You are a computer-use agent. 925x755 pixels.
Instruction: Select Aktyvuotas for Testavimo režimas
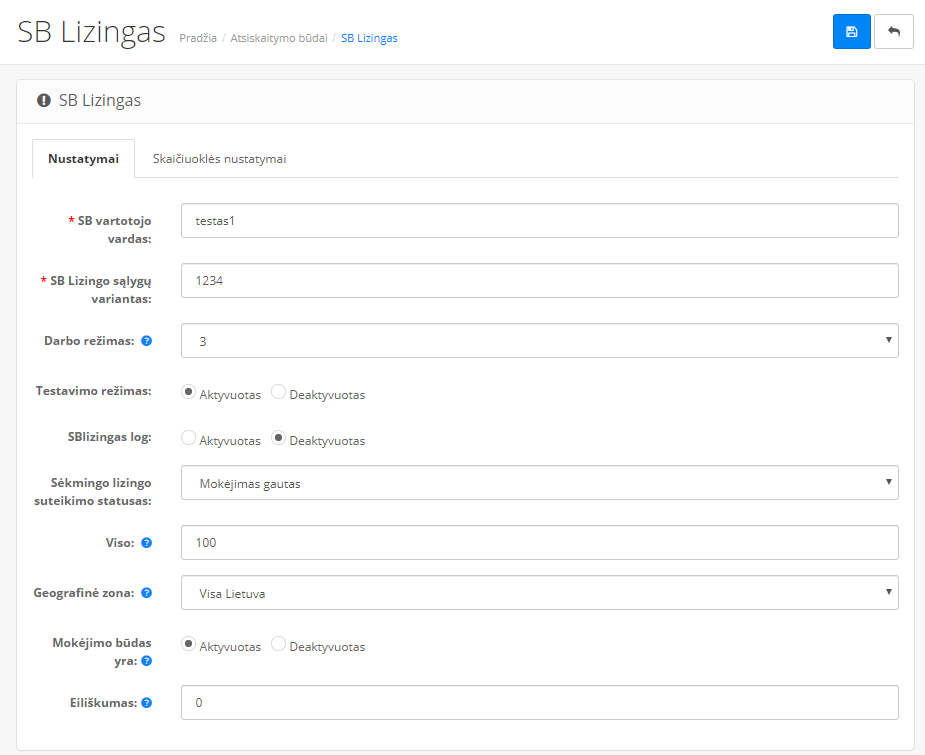[188, 392]
